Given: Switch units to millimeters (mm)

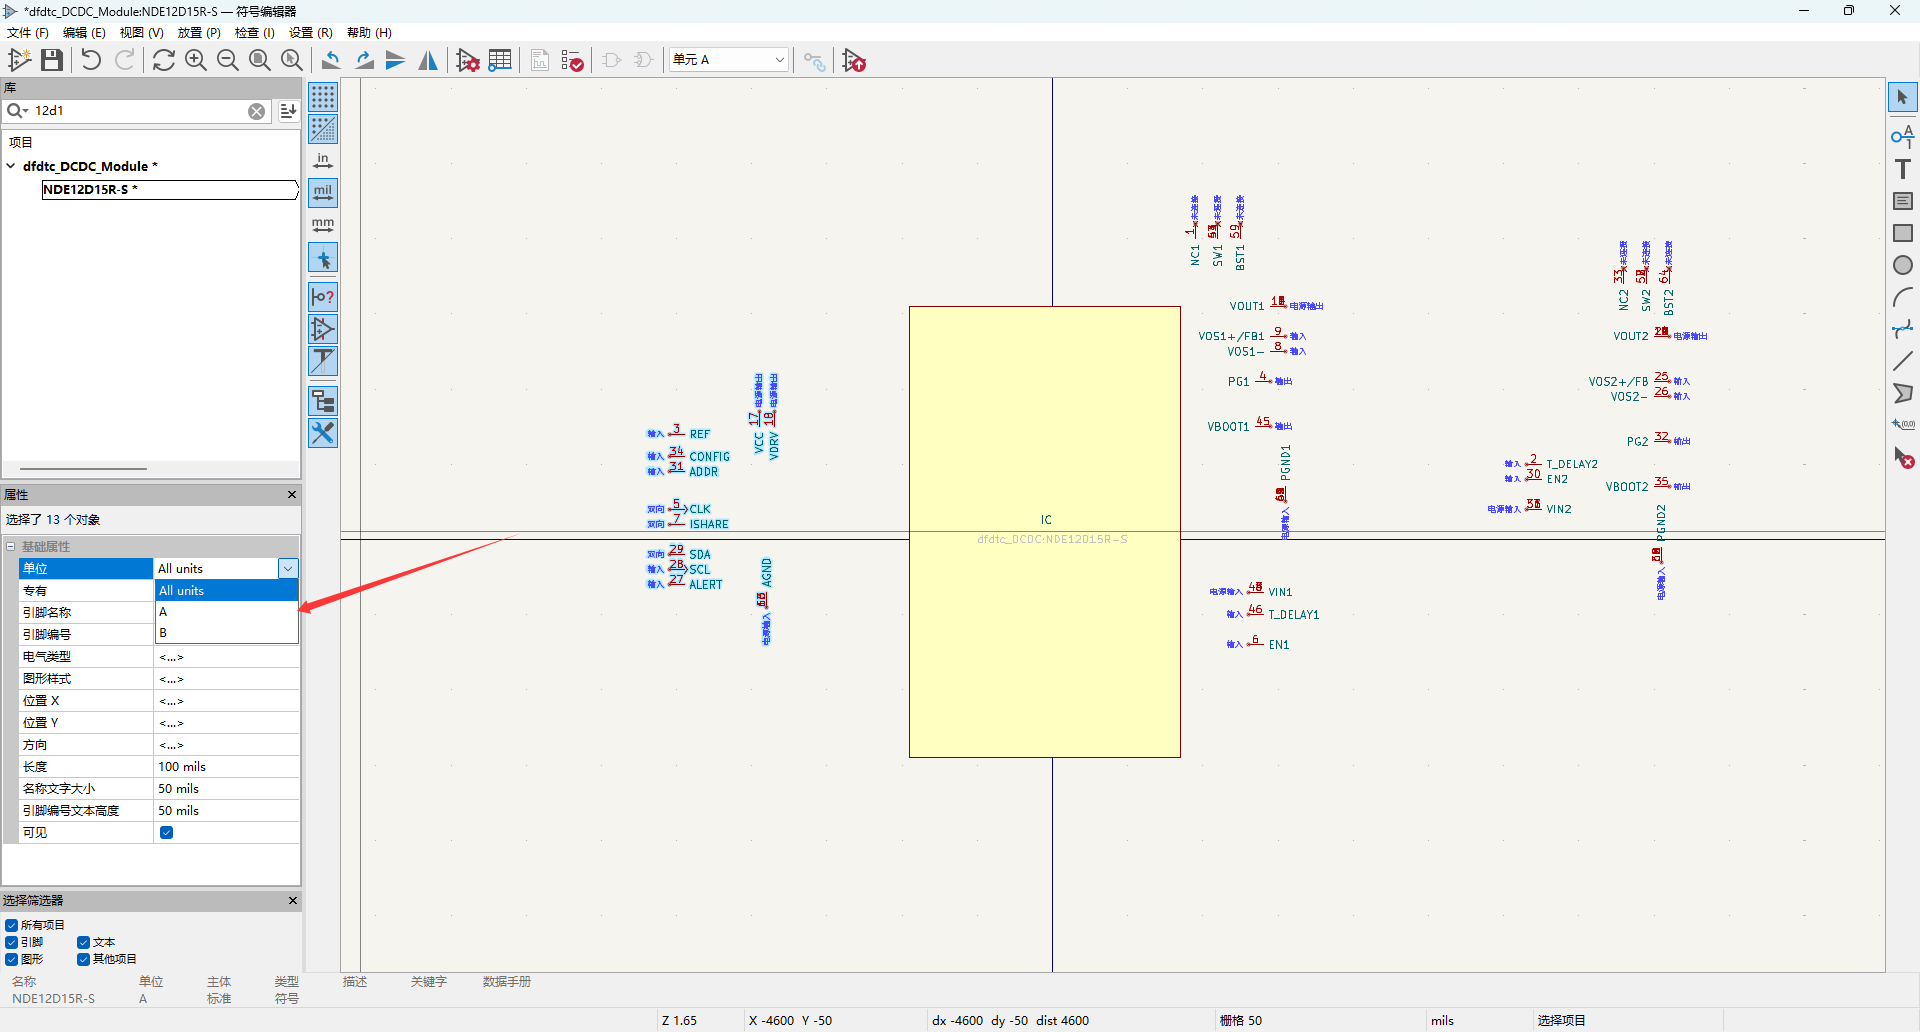Looking at the screenshot, I should (323, 225).
